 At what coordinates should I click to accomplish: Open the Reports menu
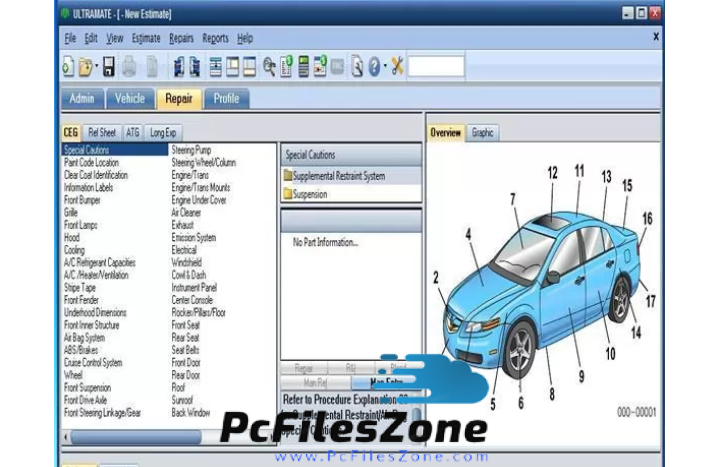coord(215,38)
